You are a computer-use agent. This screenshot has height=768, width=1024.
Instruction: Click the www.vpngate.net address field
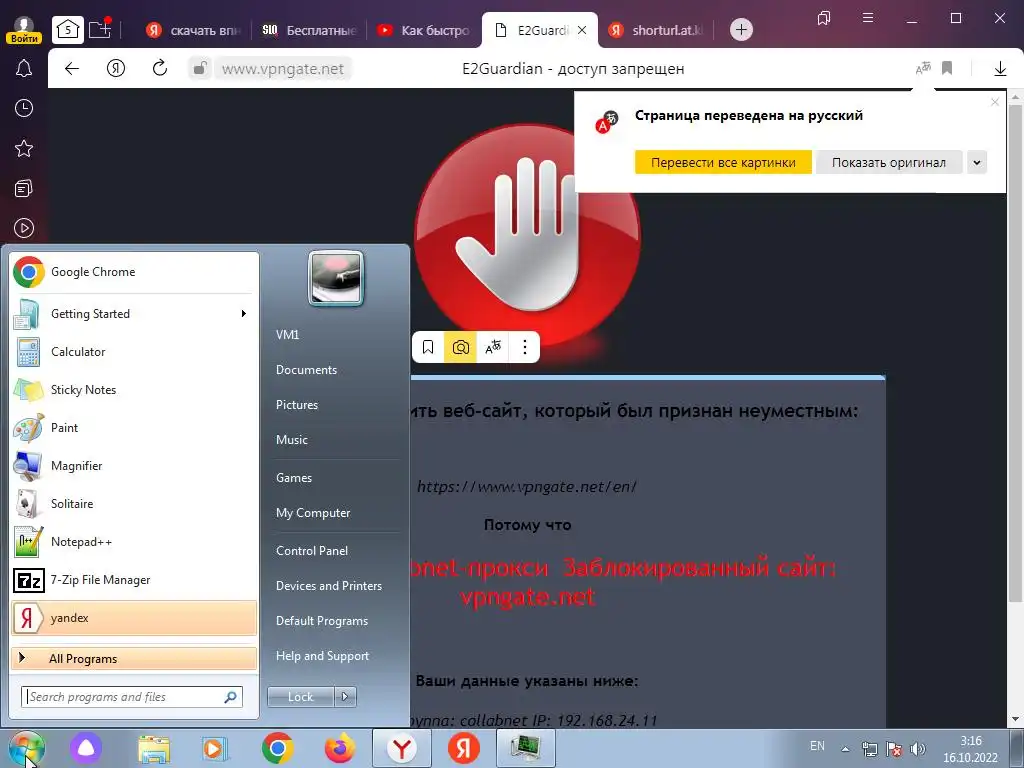tap(282, 69)
